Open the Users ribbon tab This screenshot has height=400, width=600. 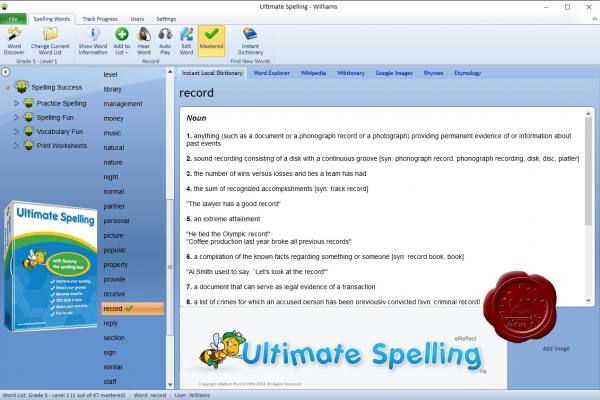point(137,19)
